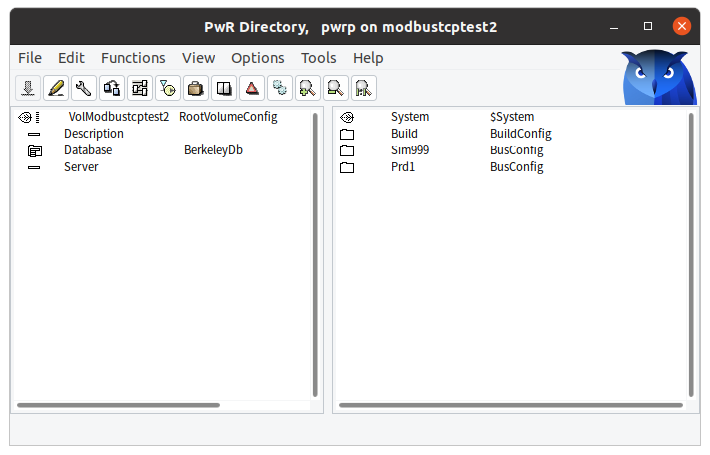Open the Tools menu

tap(319, 58)
